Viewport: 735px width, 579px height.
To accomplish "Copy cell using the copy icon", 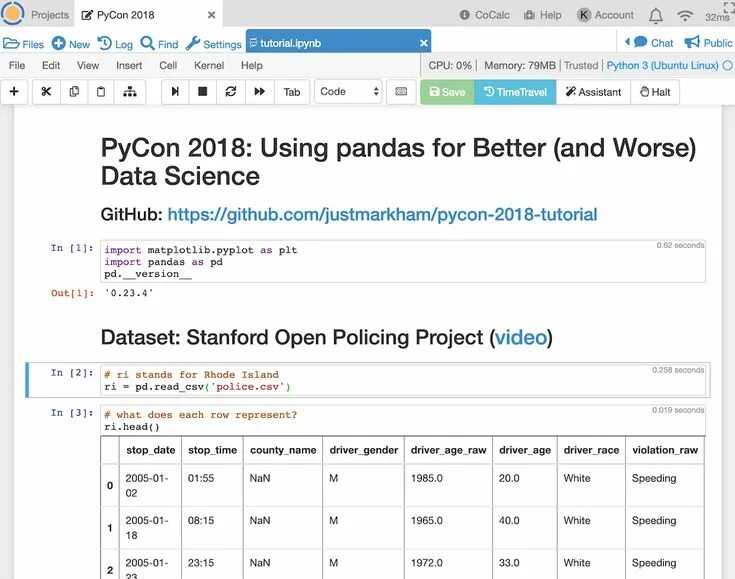I will (x=74, y=91).
